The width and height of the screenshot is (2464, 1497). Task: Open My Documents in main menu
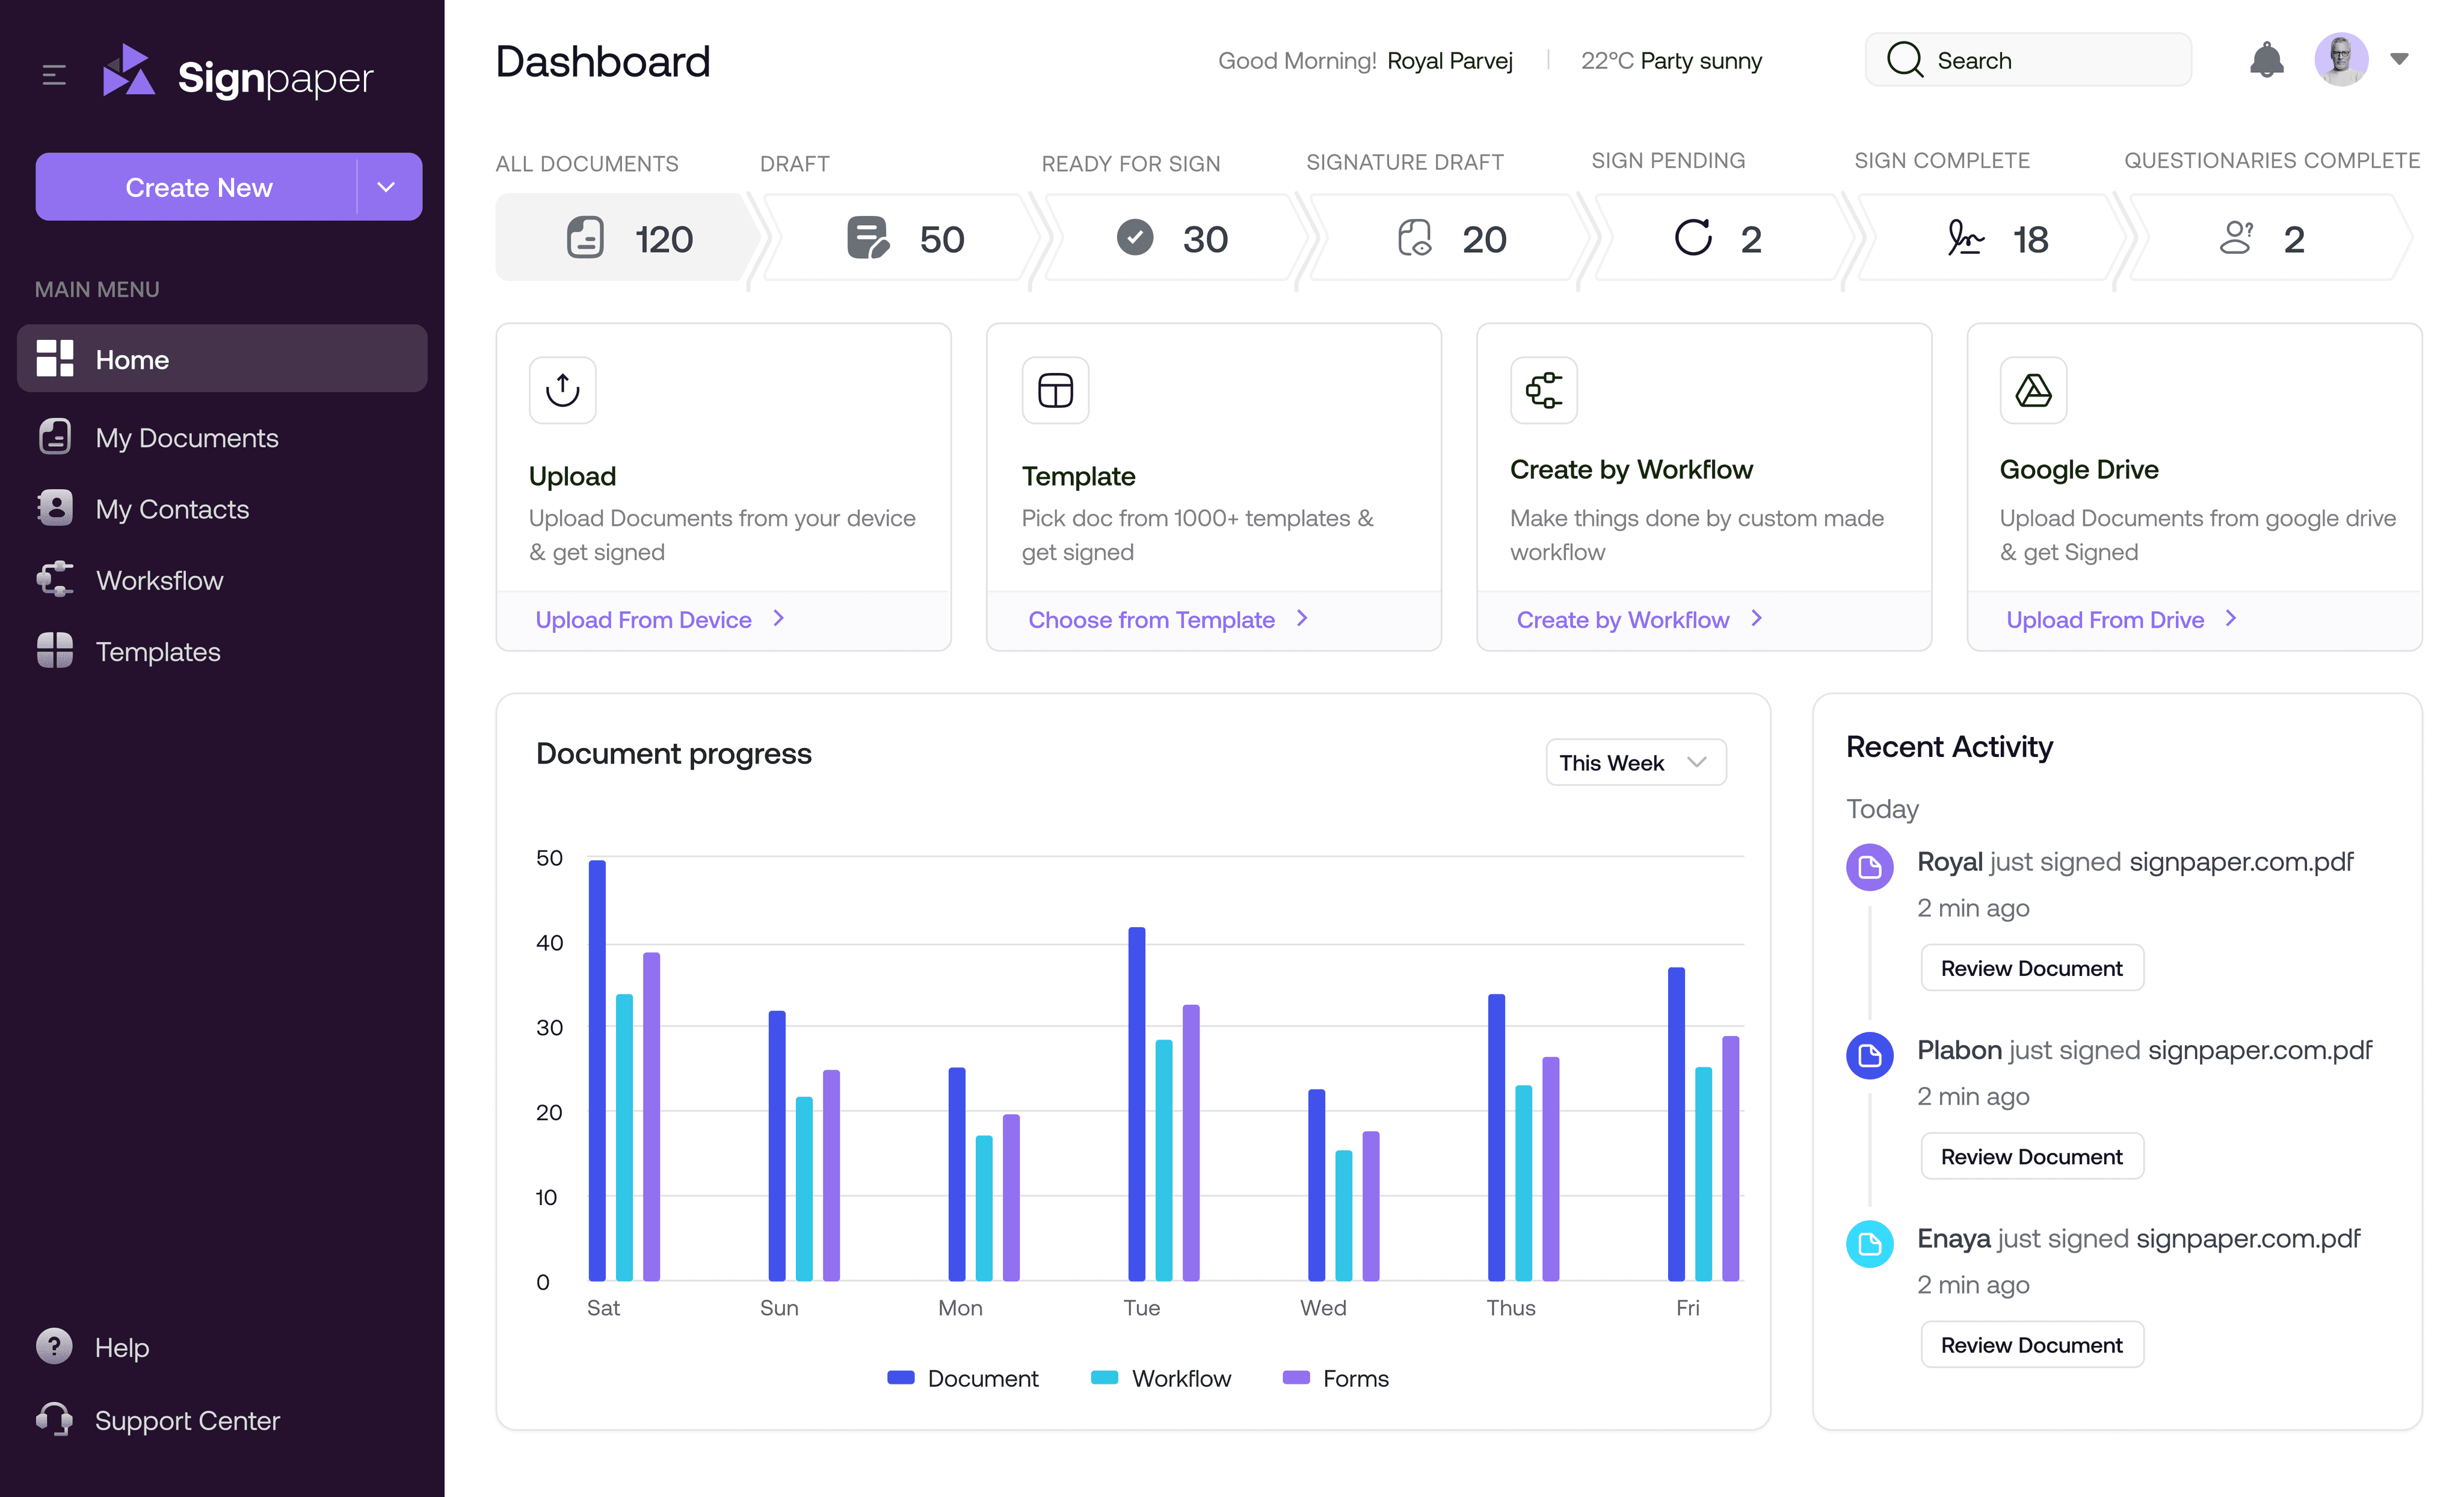click(186, 438)
